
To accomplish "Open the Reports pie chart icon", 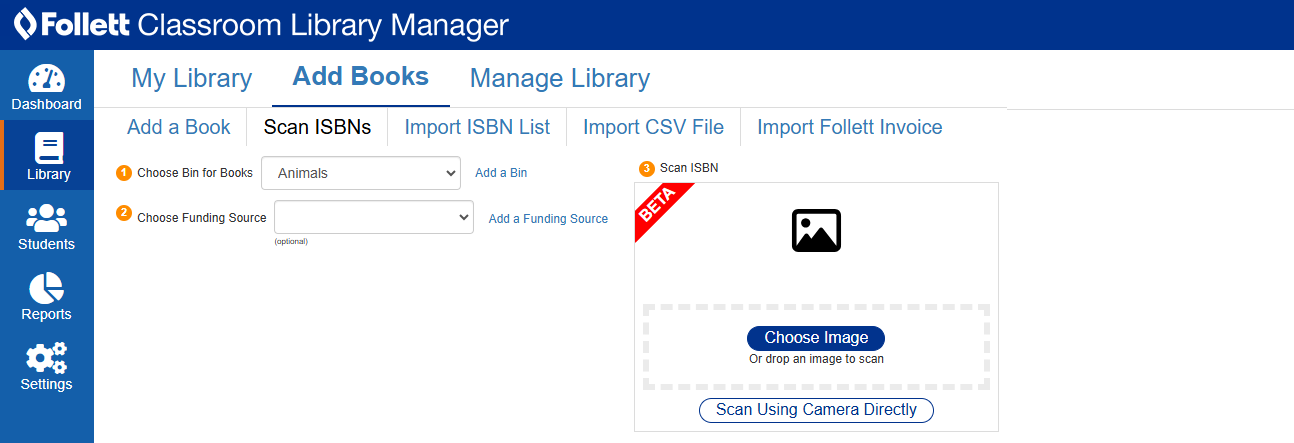I will pos(46,288).
